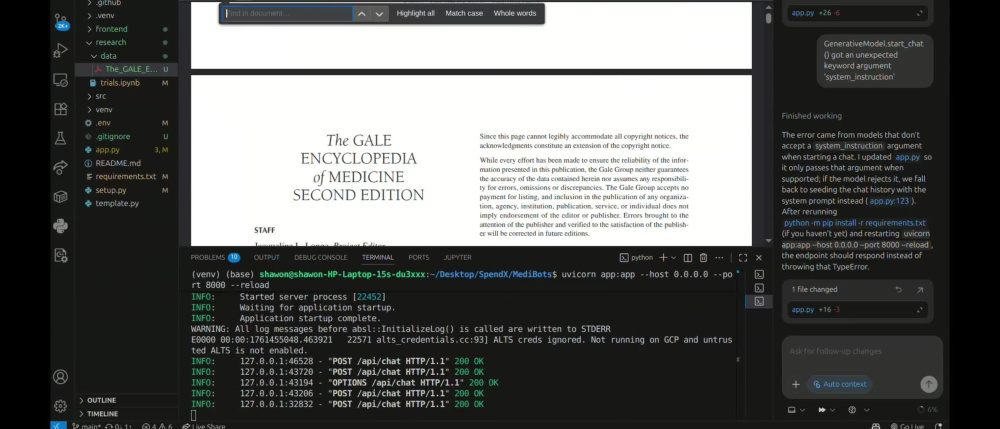This screenshot has height=429, width=1000.
Task: Open Live Share icon in activity bar
Action: pyautogui.click(x=61, y=167)
